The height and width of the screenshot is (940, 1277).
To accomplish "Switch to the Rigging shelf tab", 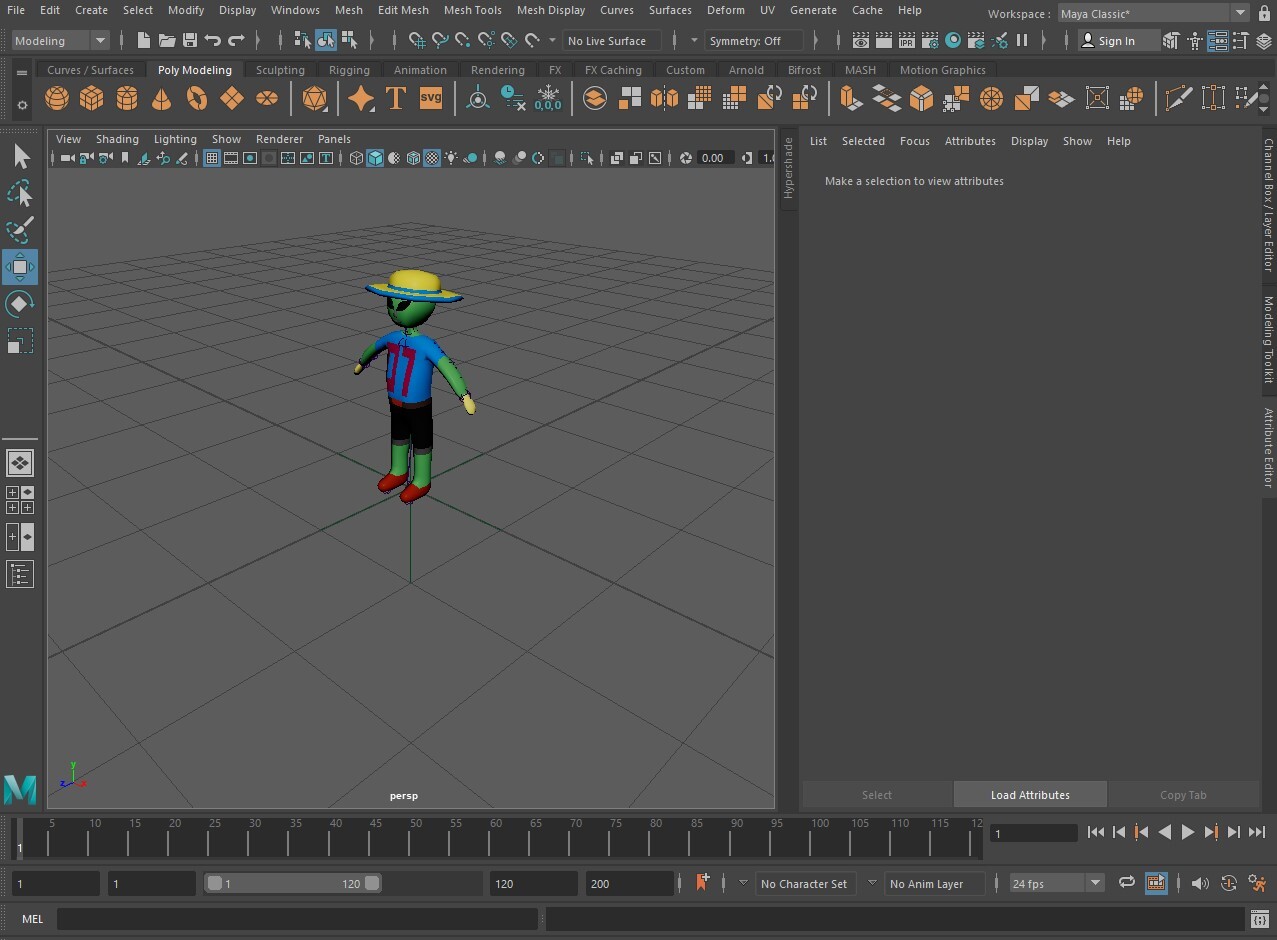I will click(349, 70).
